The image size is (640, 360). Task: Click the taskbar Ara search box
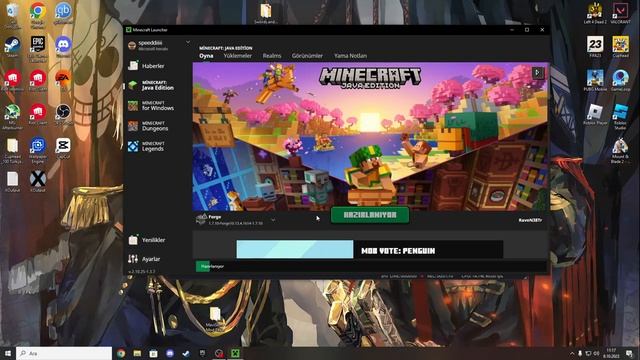click(64, 353)
